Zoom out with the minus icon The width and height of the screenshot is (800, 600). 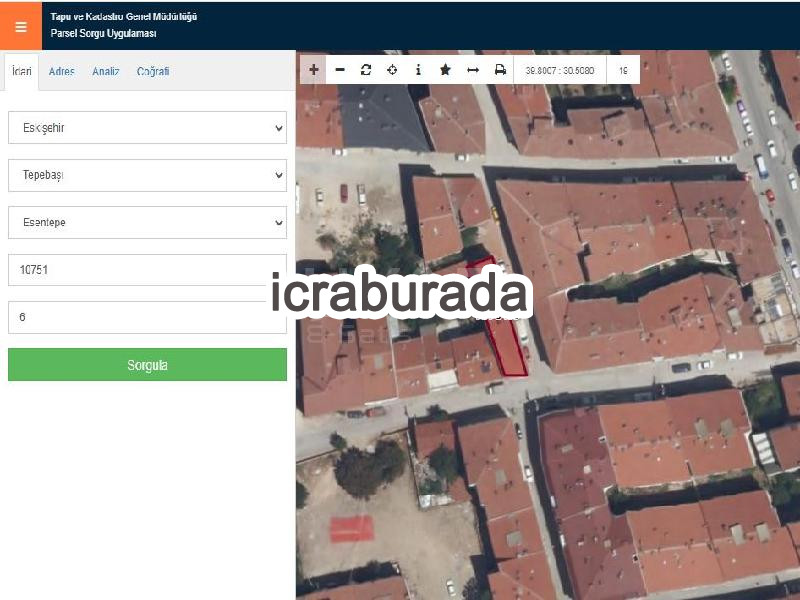coord(340,70)
